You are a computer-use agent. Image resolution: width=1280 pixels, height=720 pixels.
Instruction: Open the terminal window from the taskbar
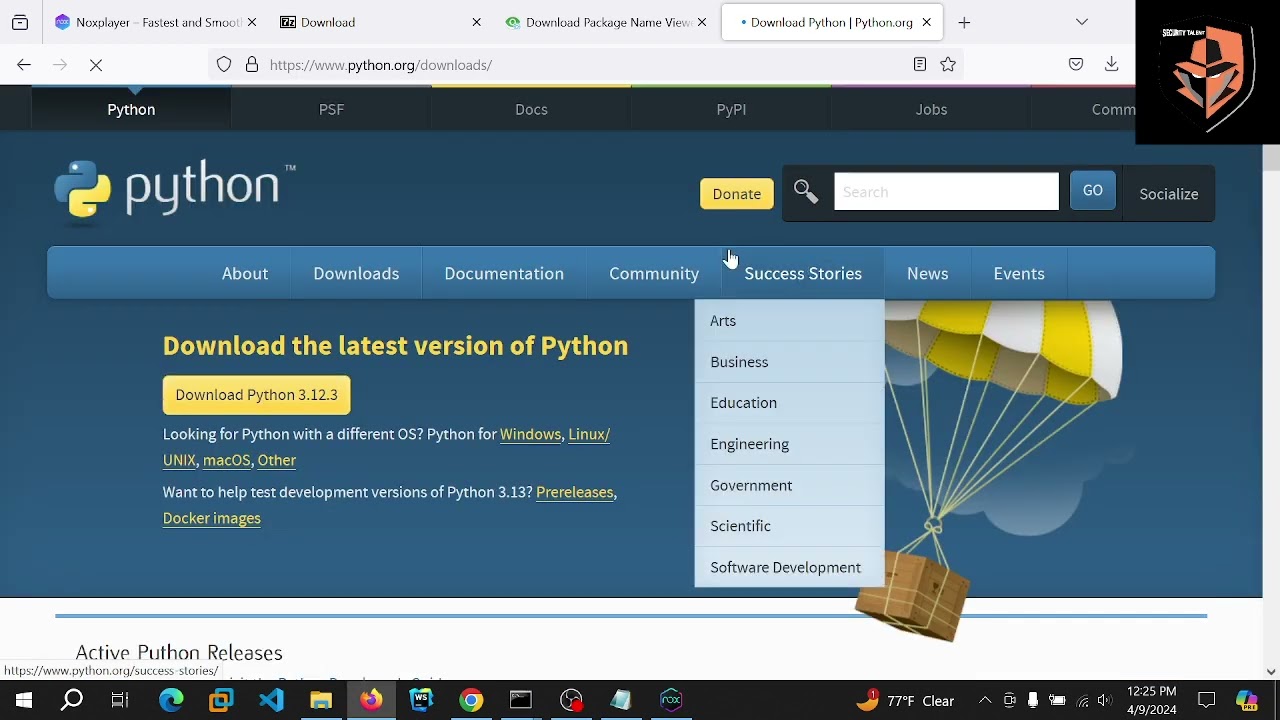521,700
